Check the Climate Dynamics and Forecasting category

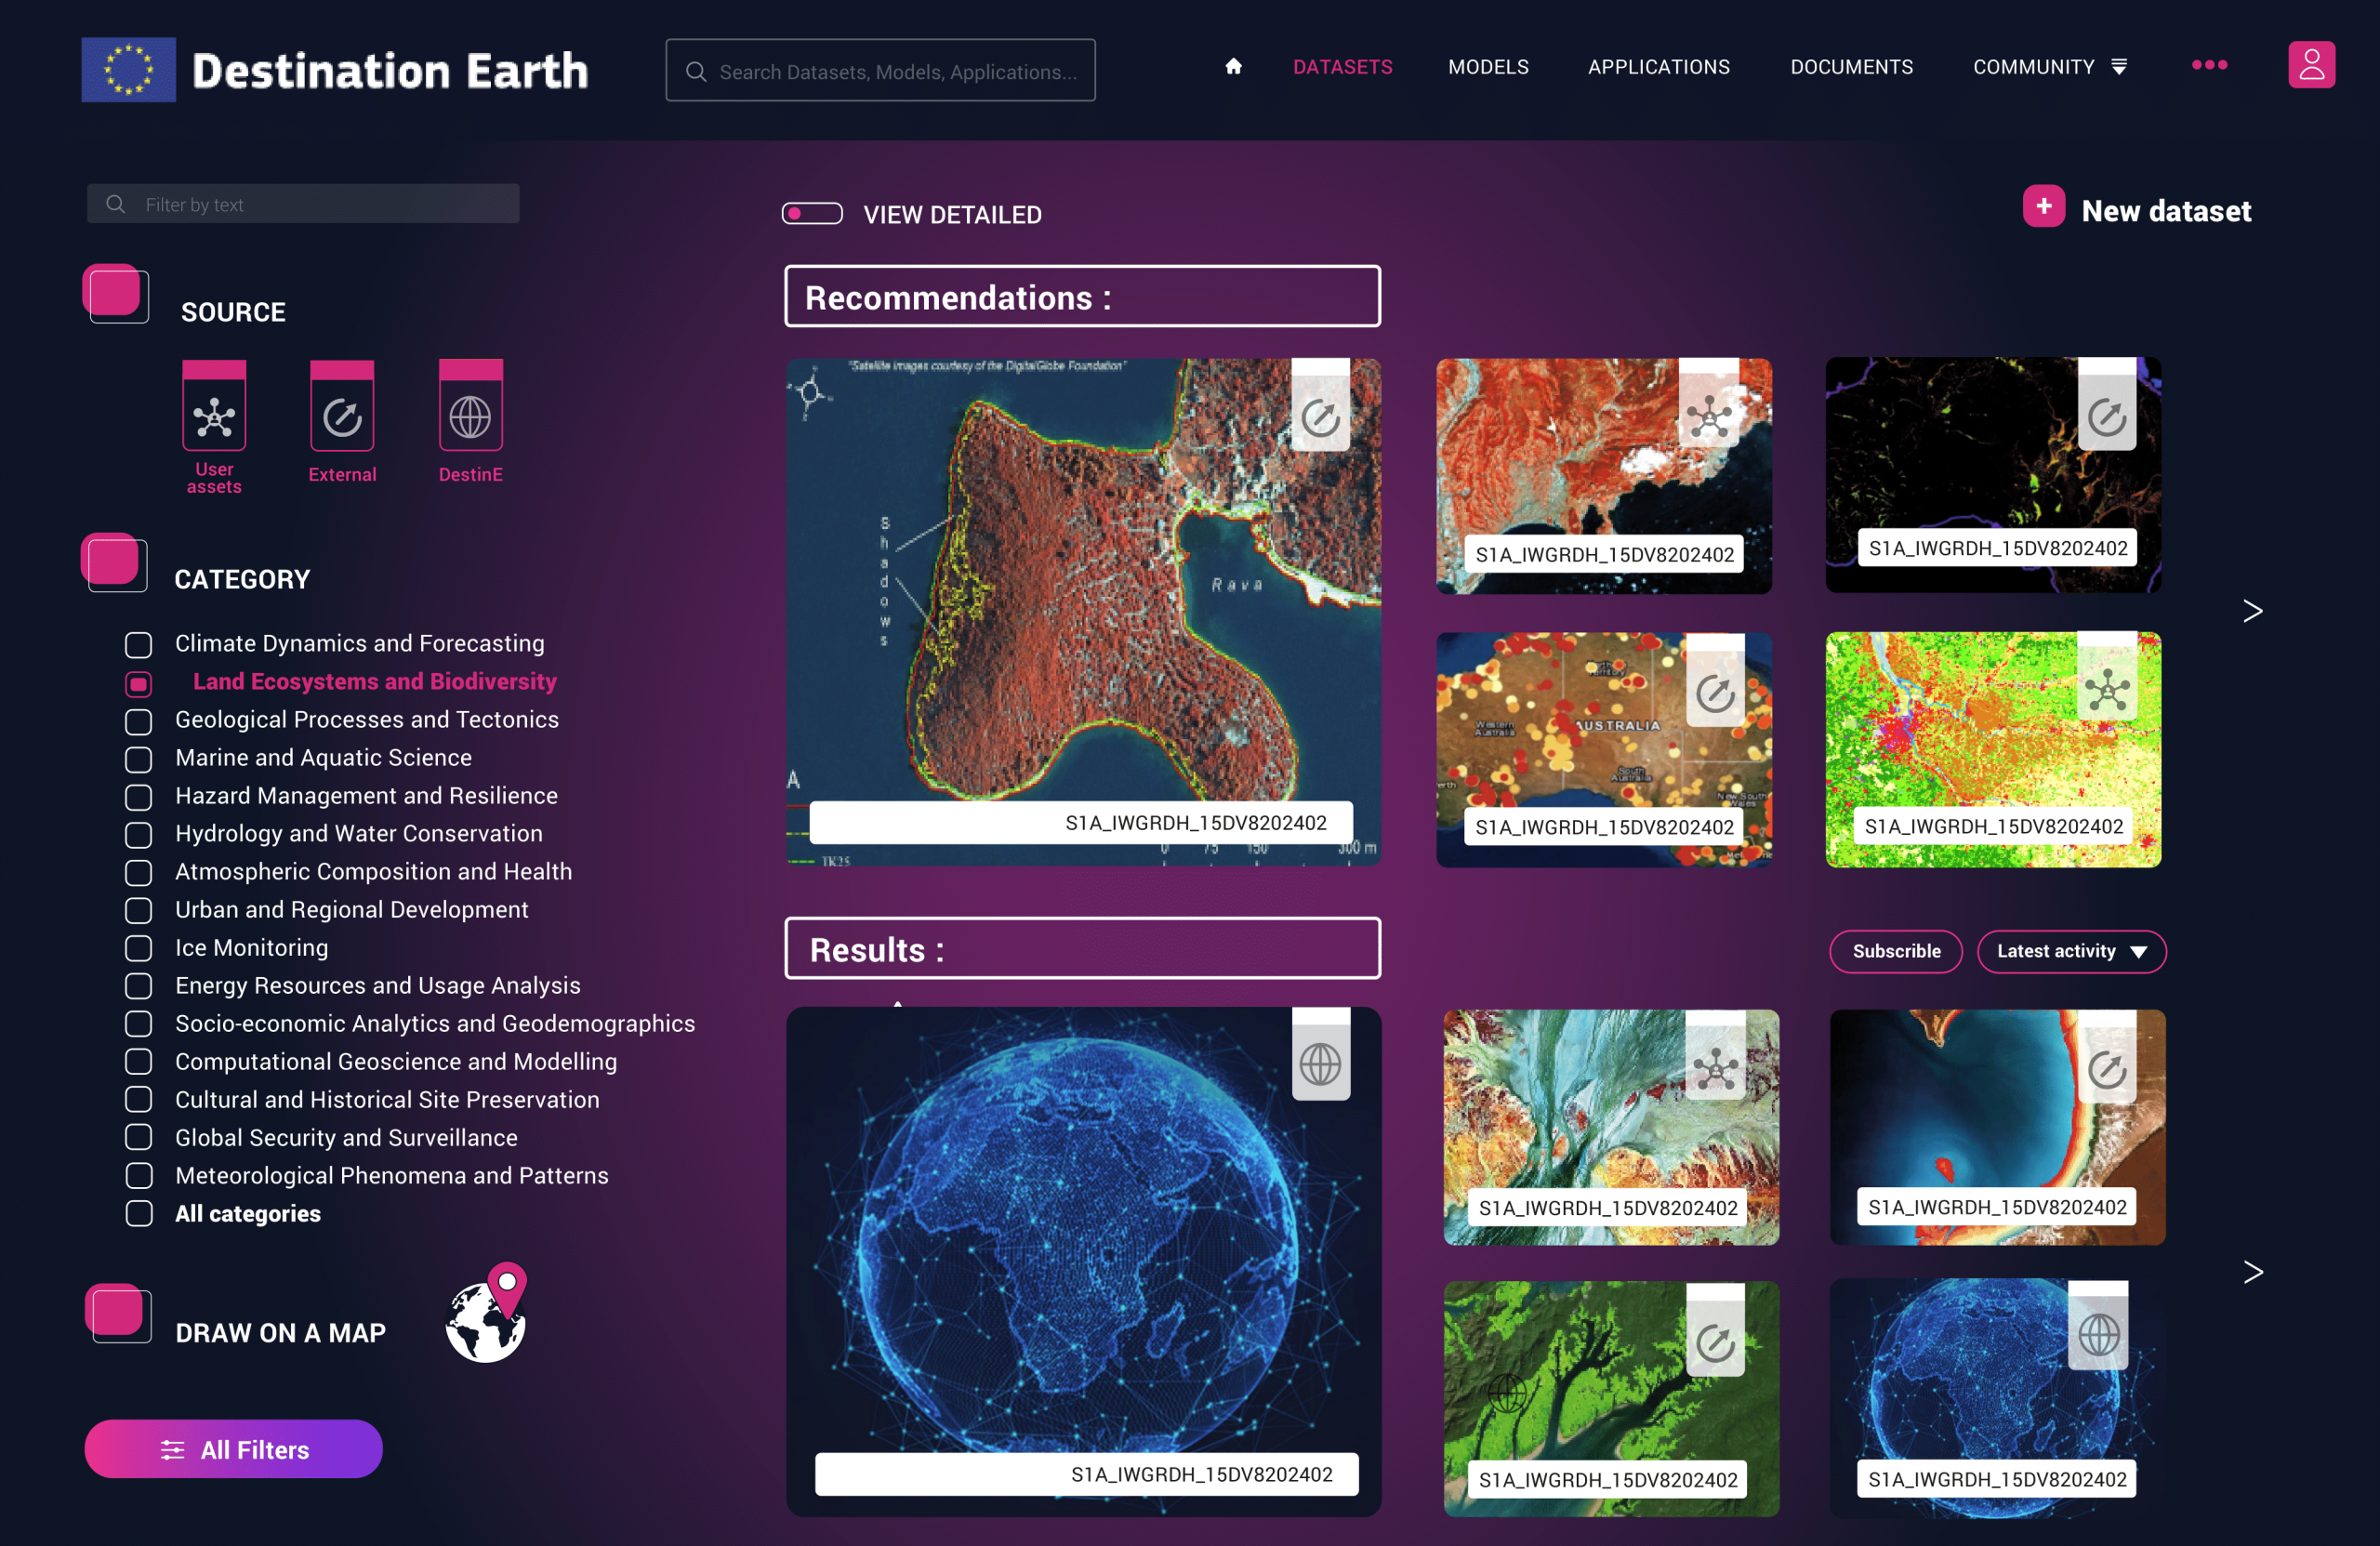pos(138,645)
